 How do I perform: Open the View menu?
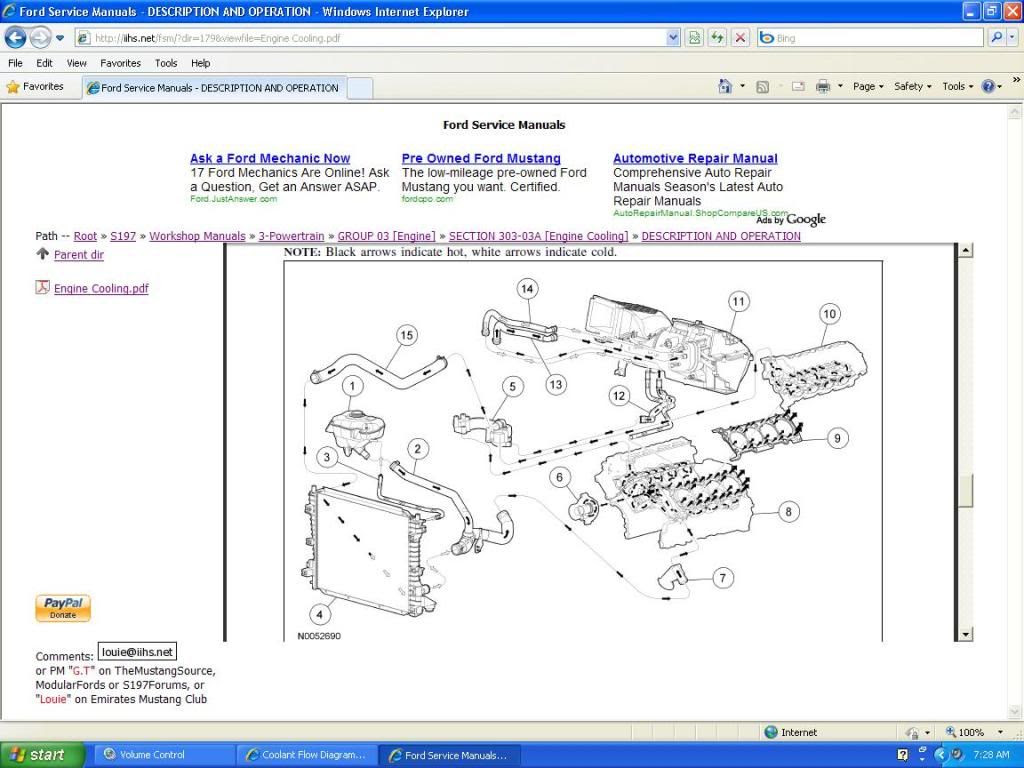(x=76, y=63)
